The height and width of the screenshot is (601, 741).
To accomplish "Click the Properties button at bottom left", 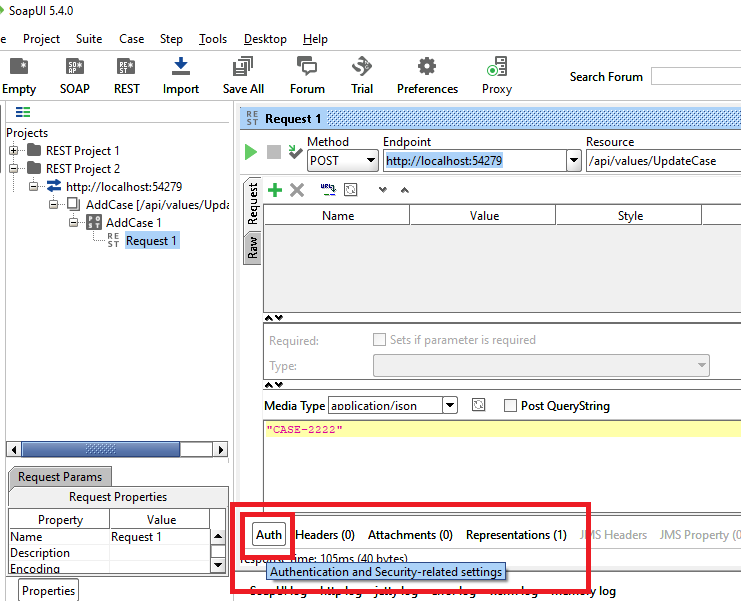I will click(x=48, y=591).
